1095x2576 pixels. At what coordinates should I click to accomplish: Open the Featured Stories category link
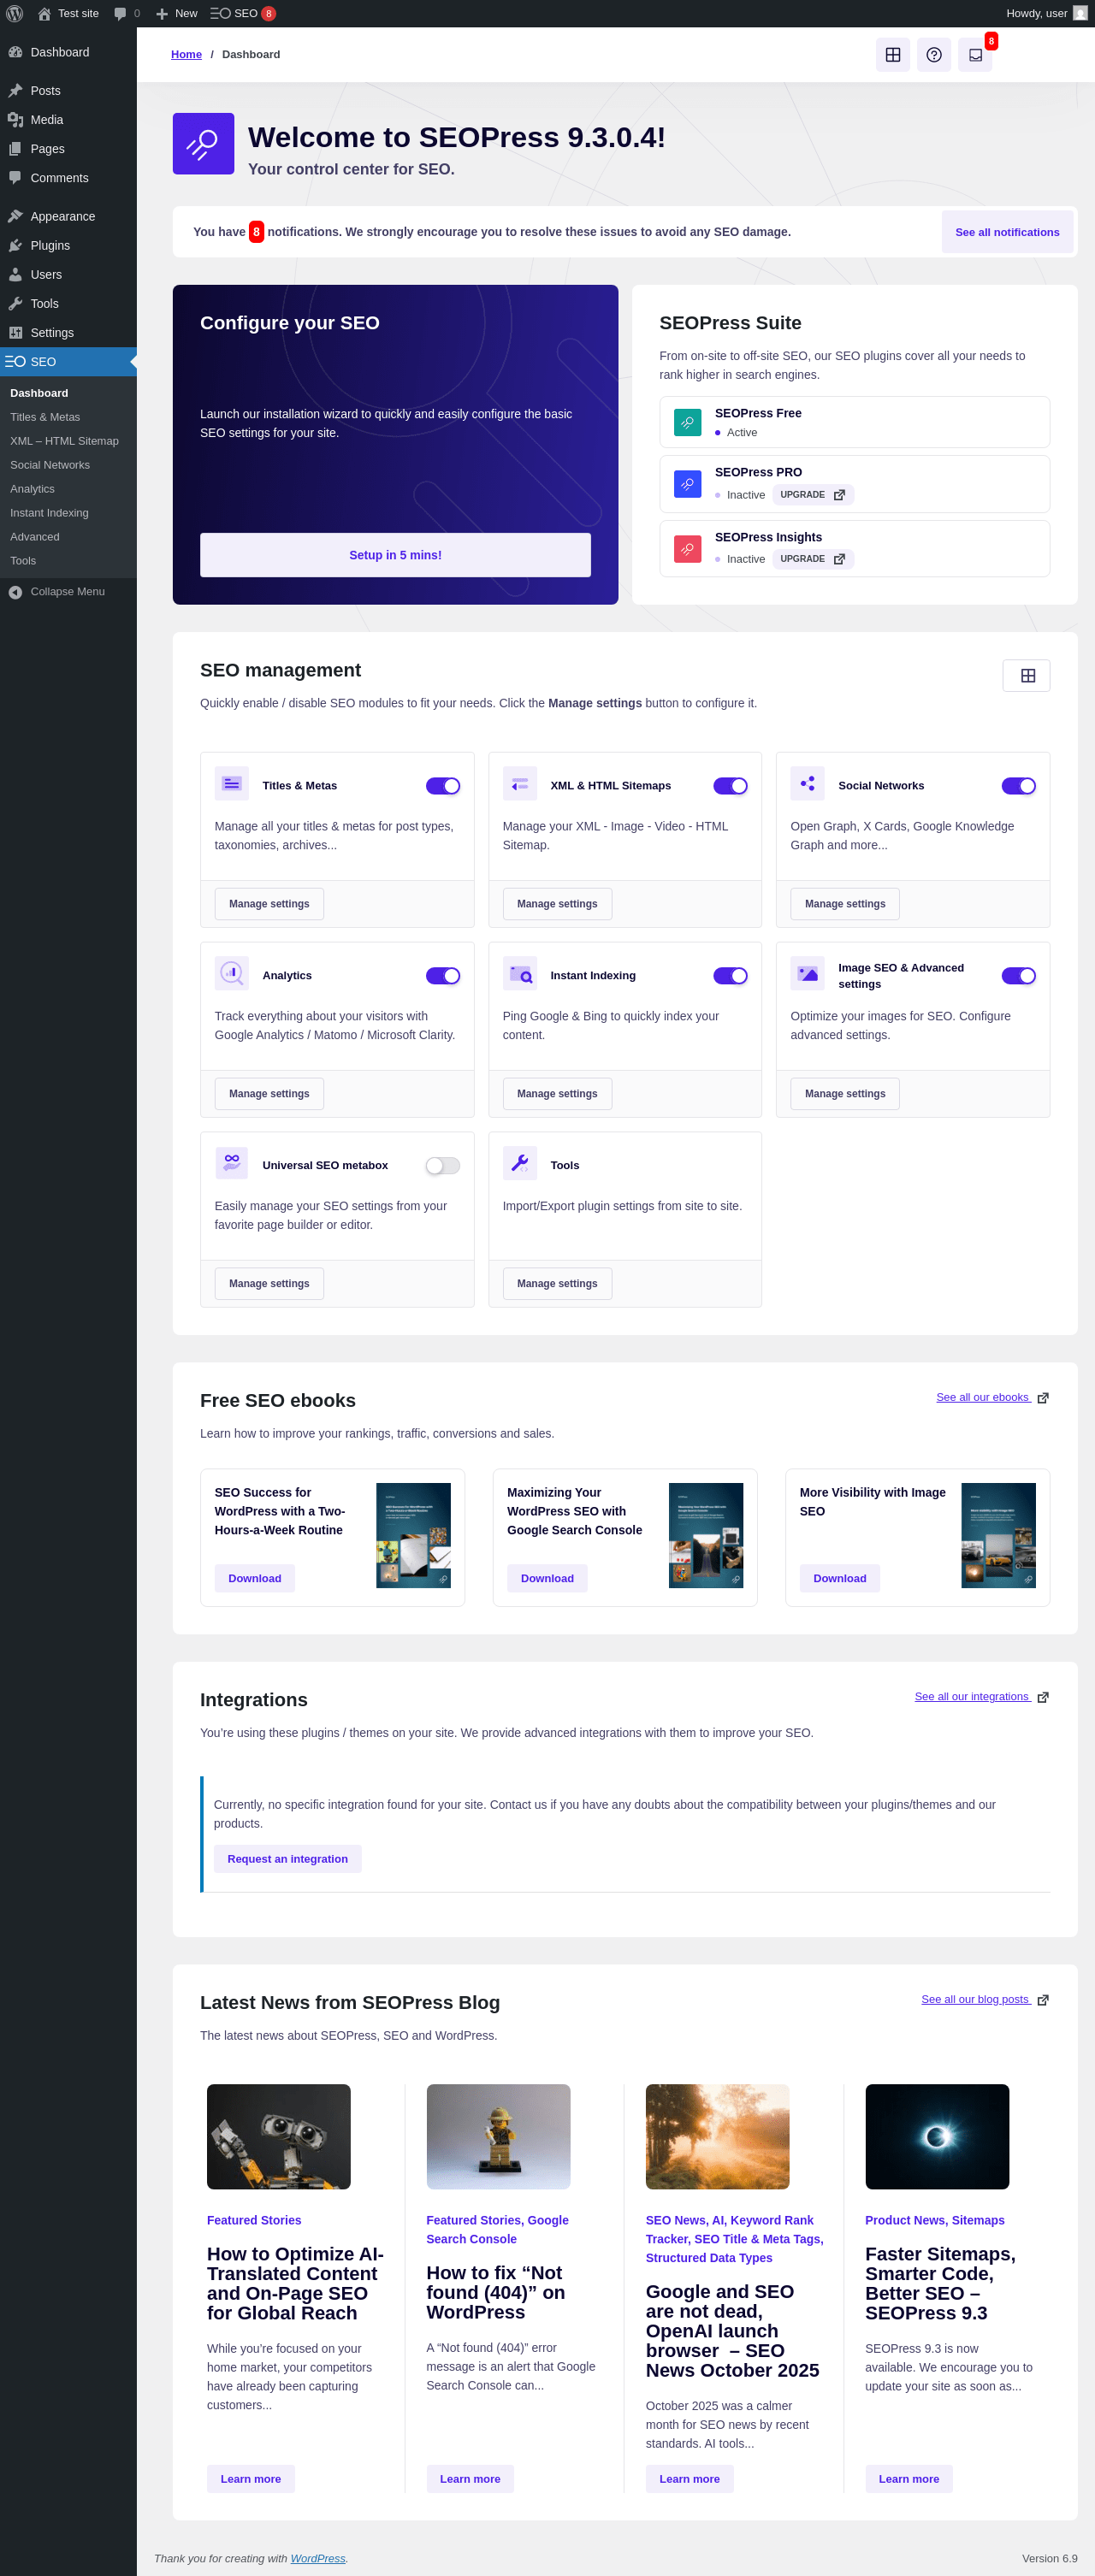(x=254, y=2221)
